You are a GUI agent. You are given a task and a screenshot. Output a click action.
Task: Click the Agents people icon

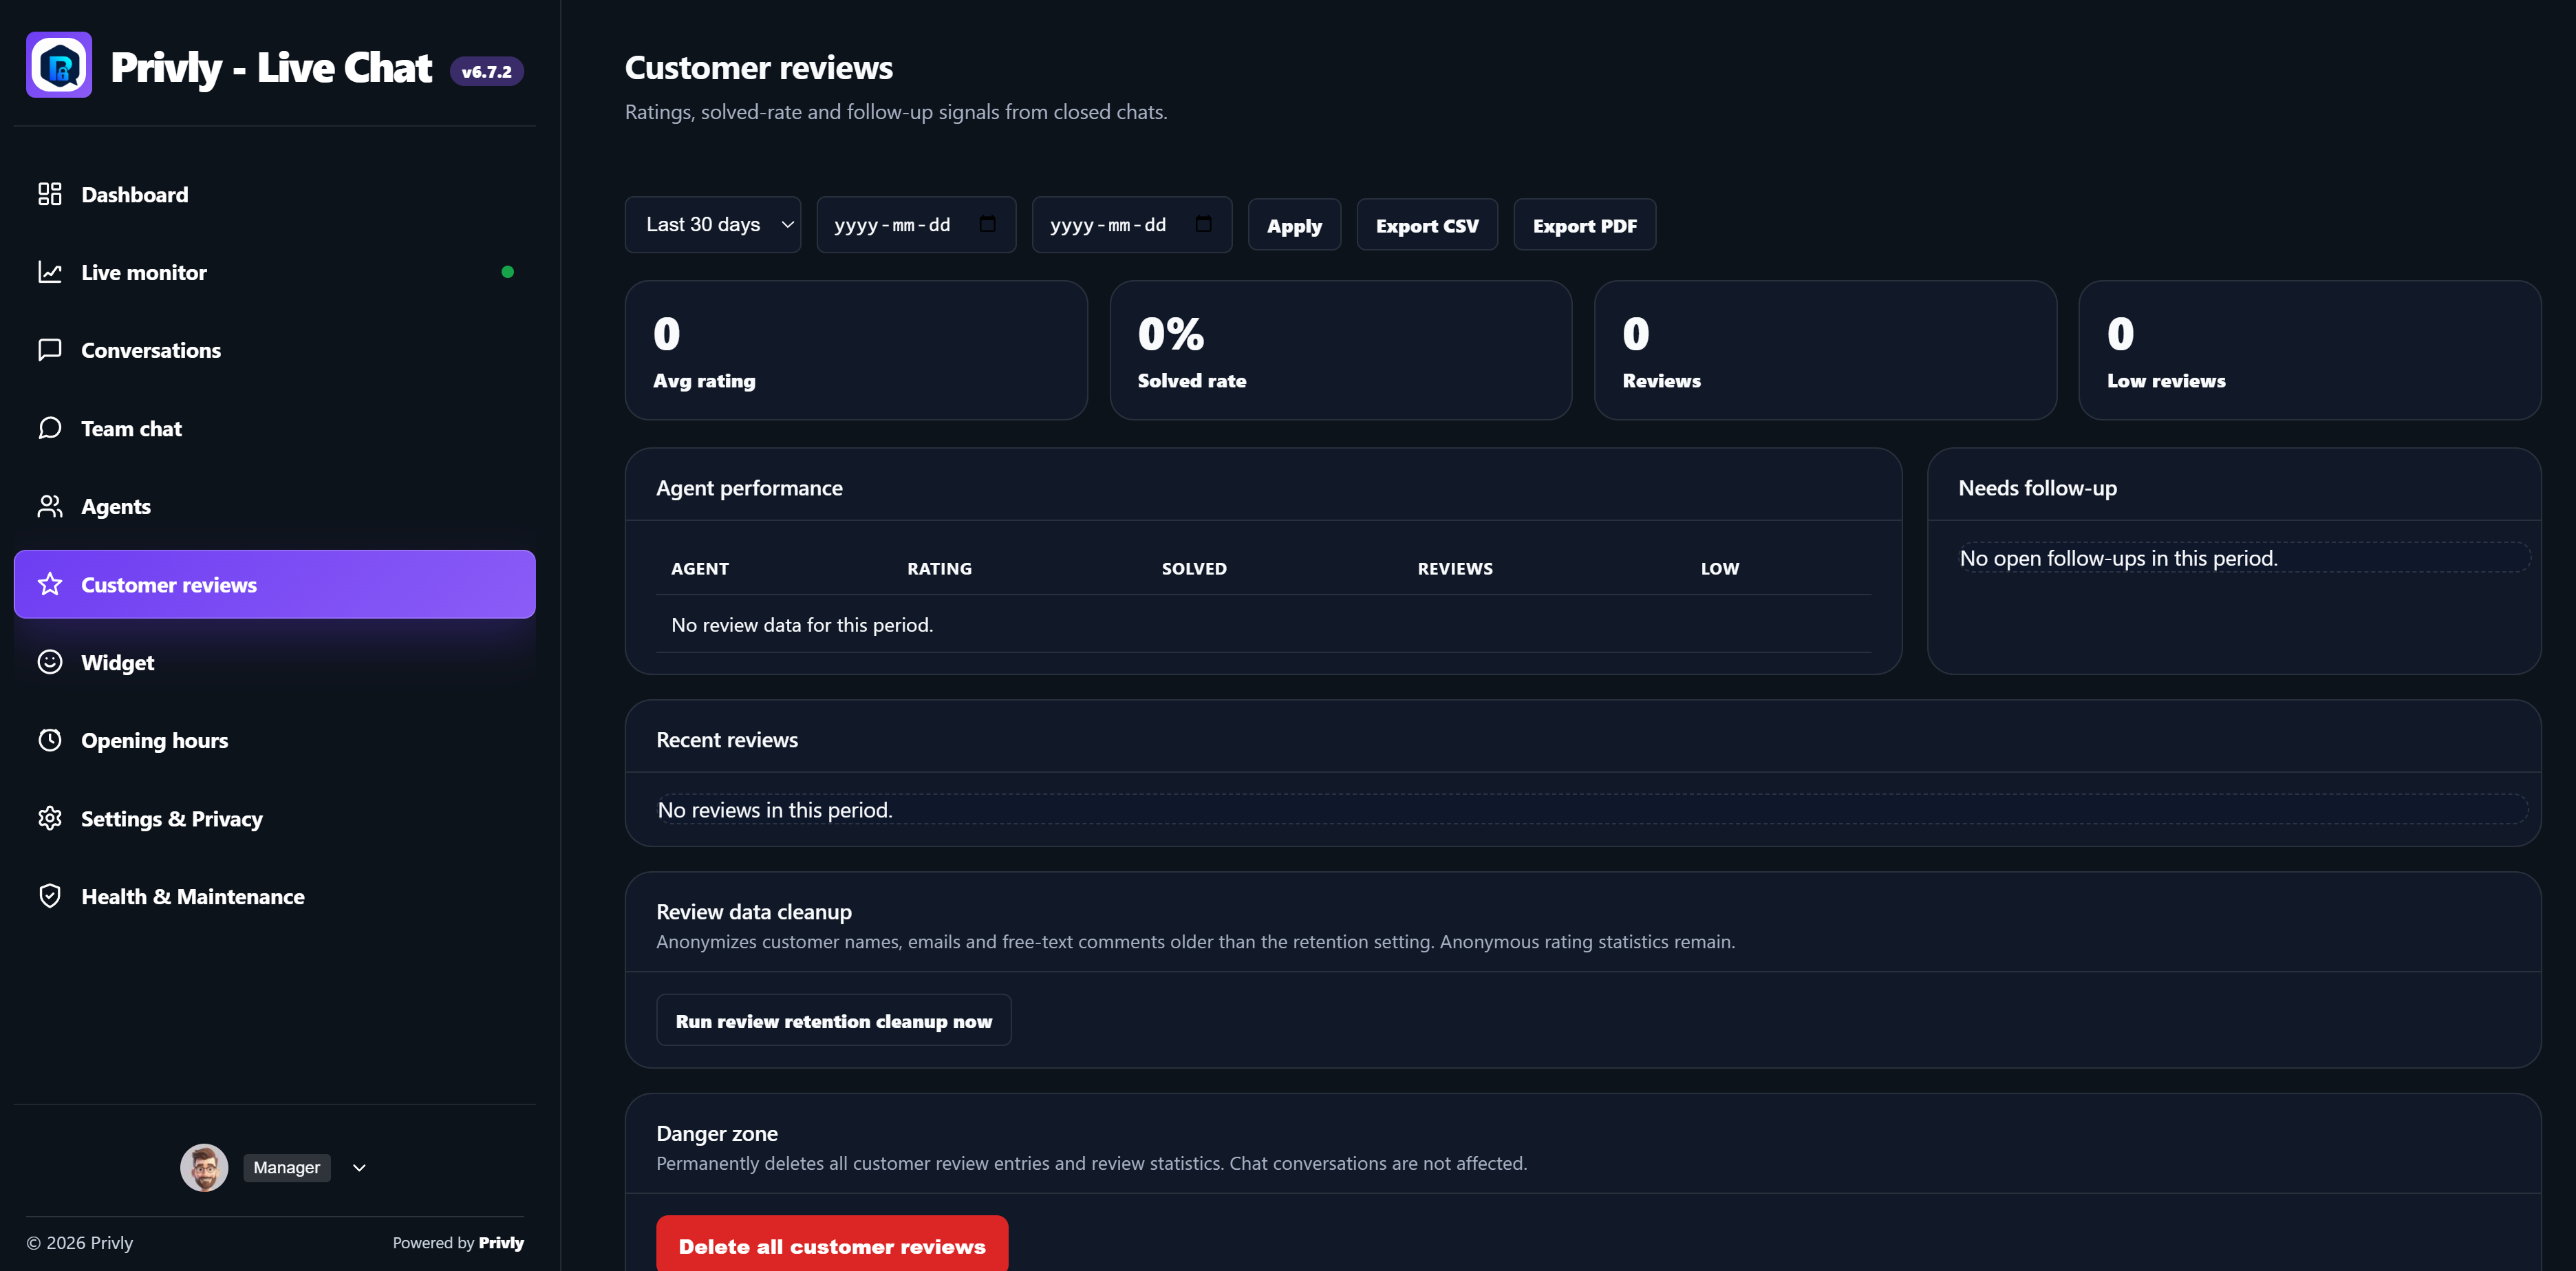pyautogui.click(x=50, y=506)
